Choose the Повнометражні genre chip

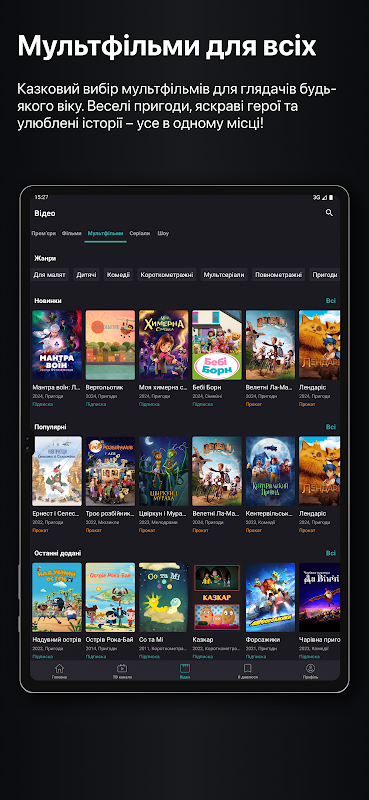coord(279,274)
